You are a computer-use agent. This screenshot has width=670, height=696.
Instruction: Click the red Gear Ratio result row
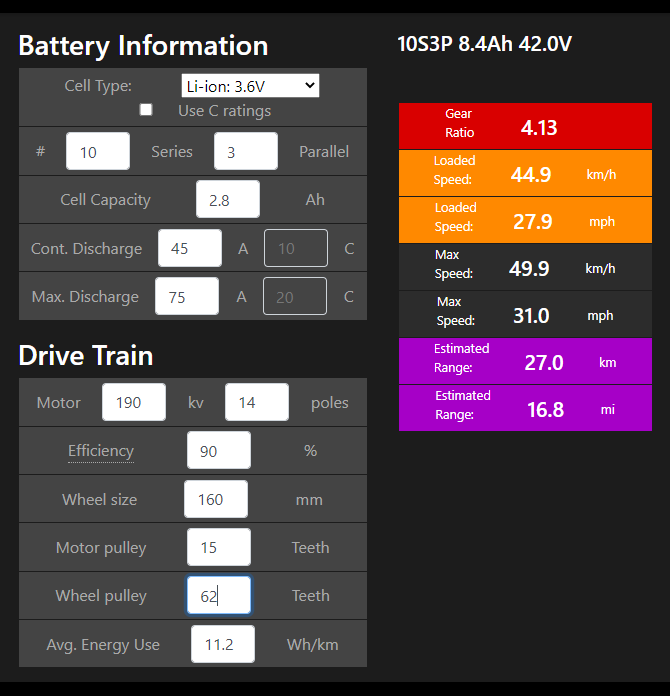pyautogui.click(x=525, y=126)
